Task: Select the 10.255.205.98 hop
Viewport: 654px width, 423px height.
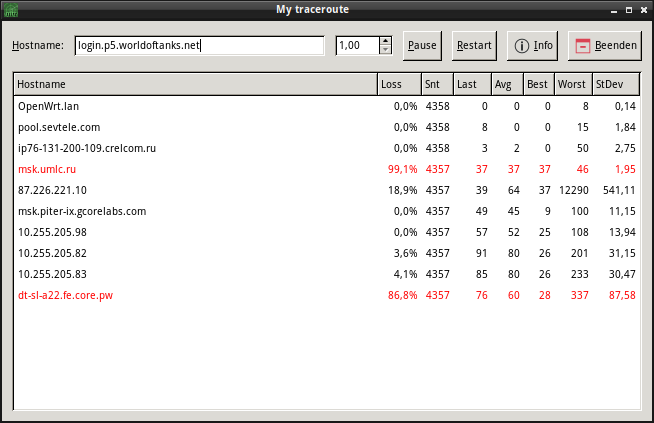Action: pos(327,232)
